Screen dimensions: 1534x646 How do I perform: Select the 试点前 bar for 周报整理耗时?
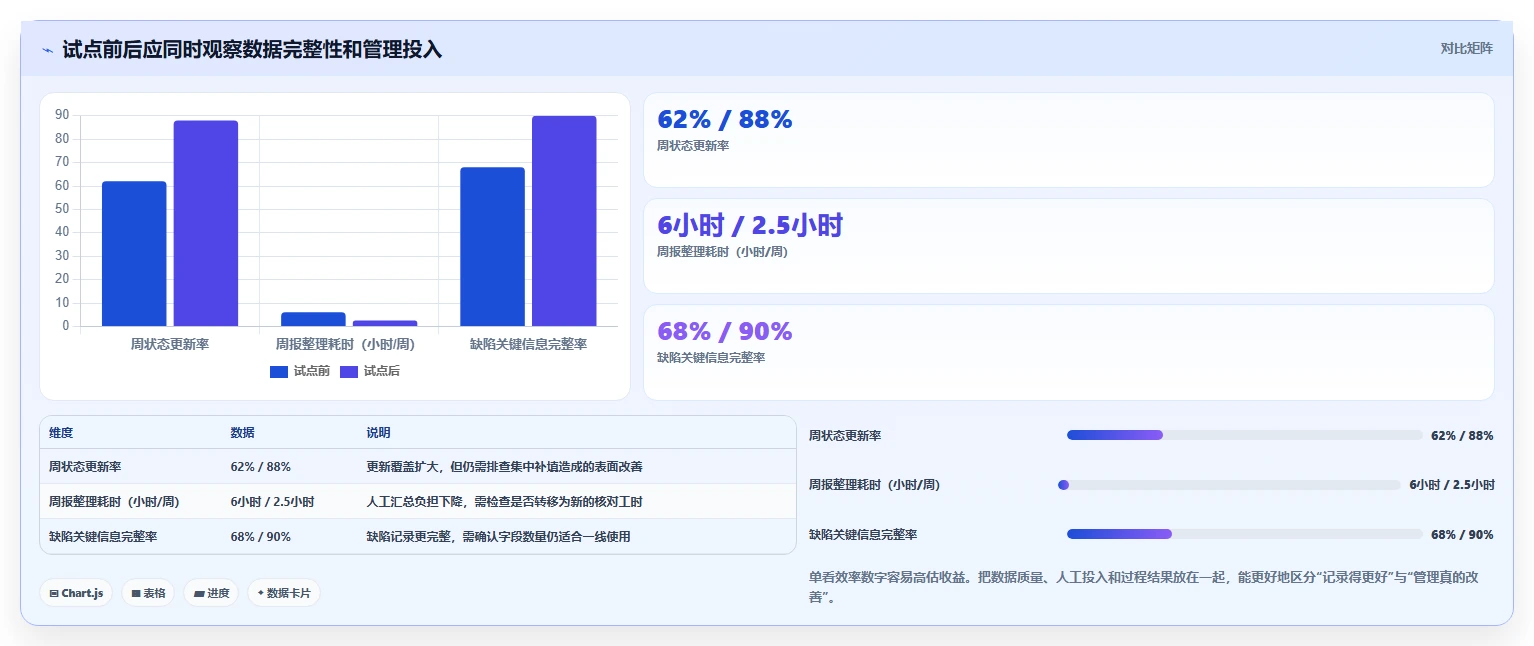tap(313, 319)
